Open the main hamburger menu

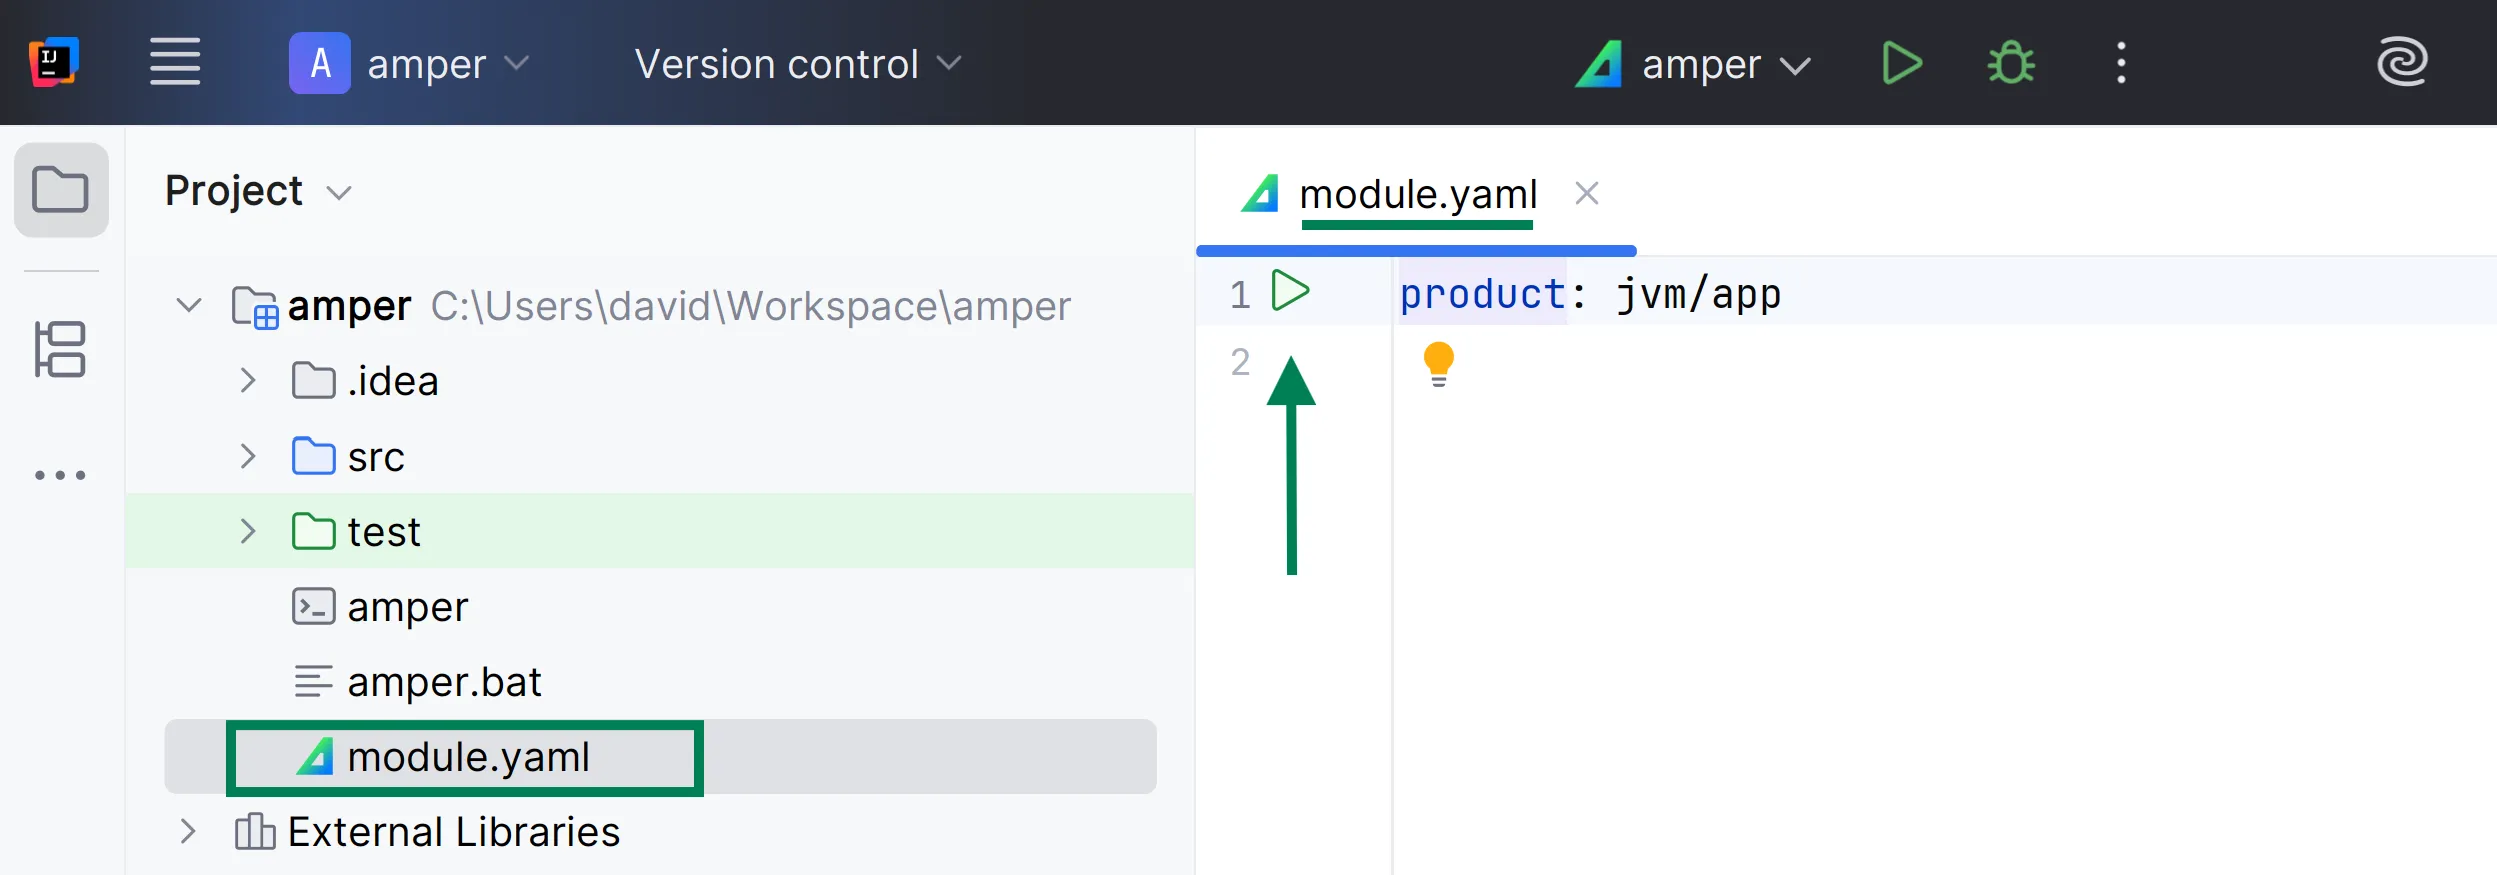pyautogui.click(x=175, y=62)
